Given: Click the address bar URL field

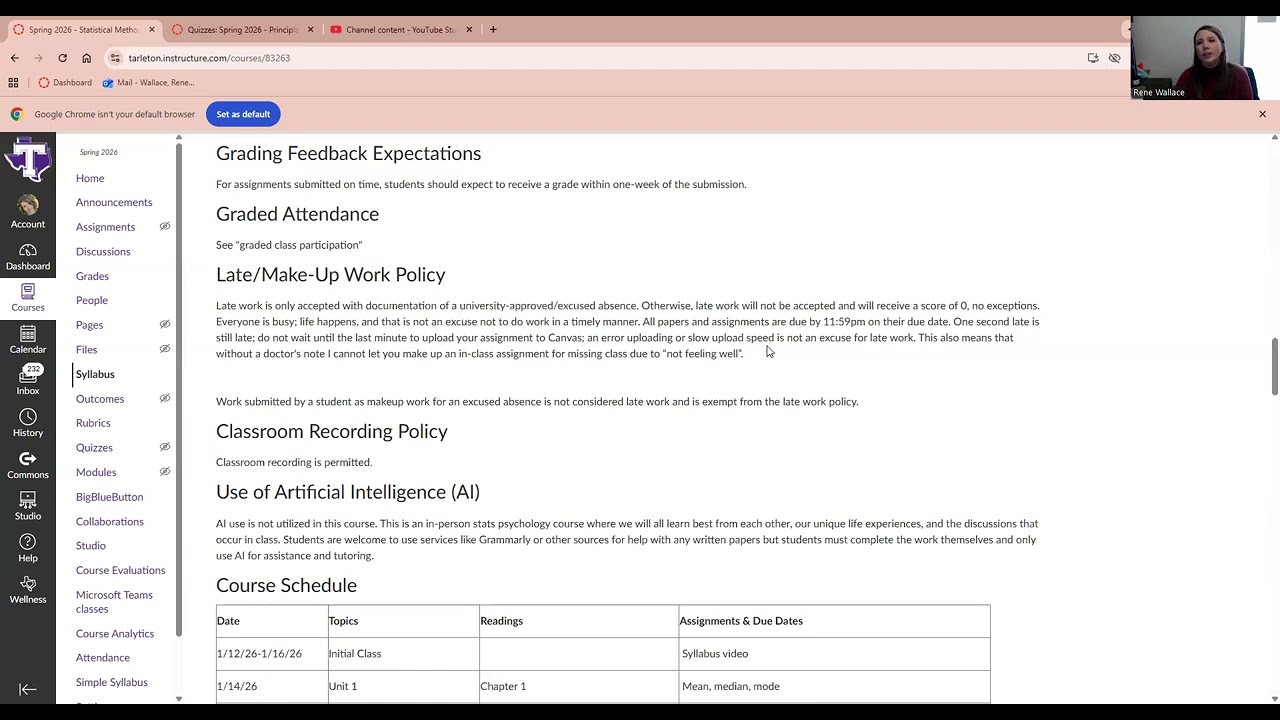Looking at the screenshot, I should click(600, 58).
